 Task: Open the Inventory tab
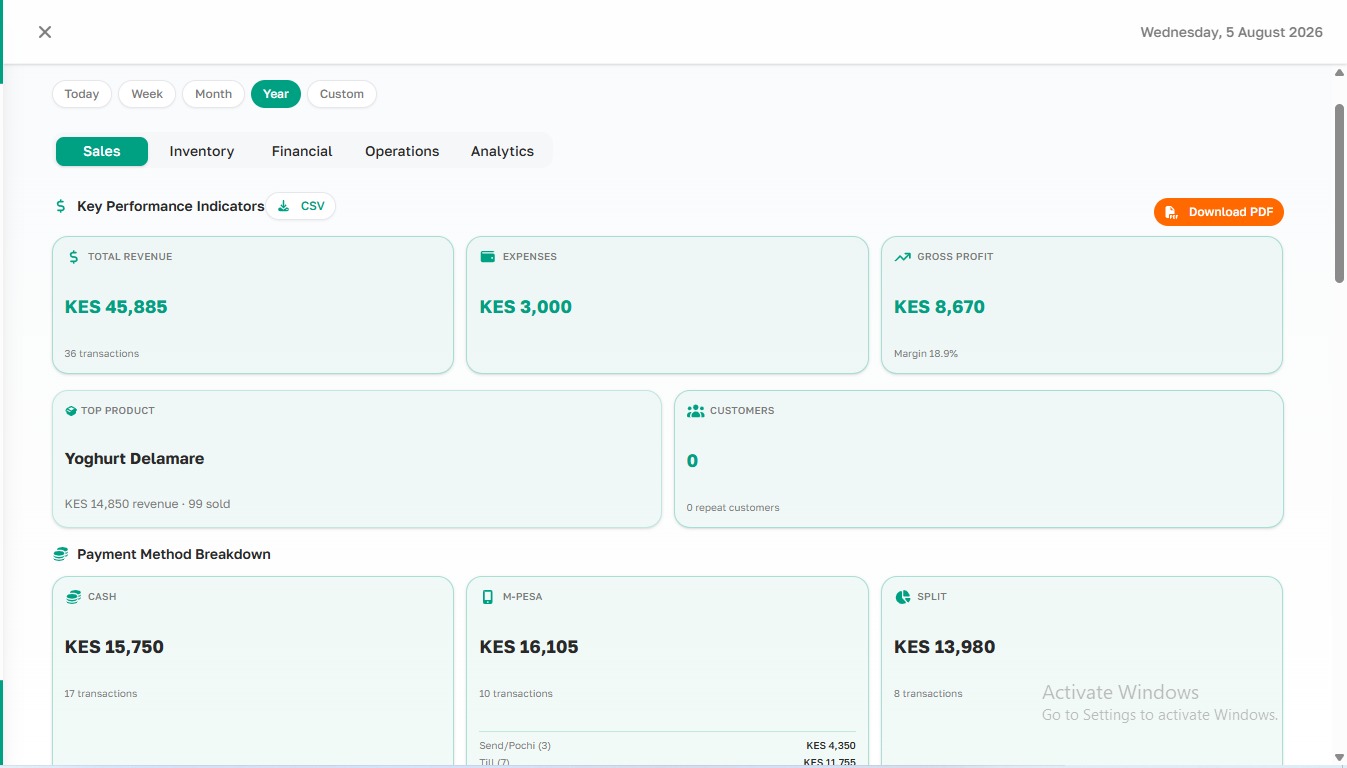202,151
